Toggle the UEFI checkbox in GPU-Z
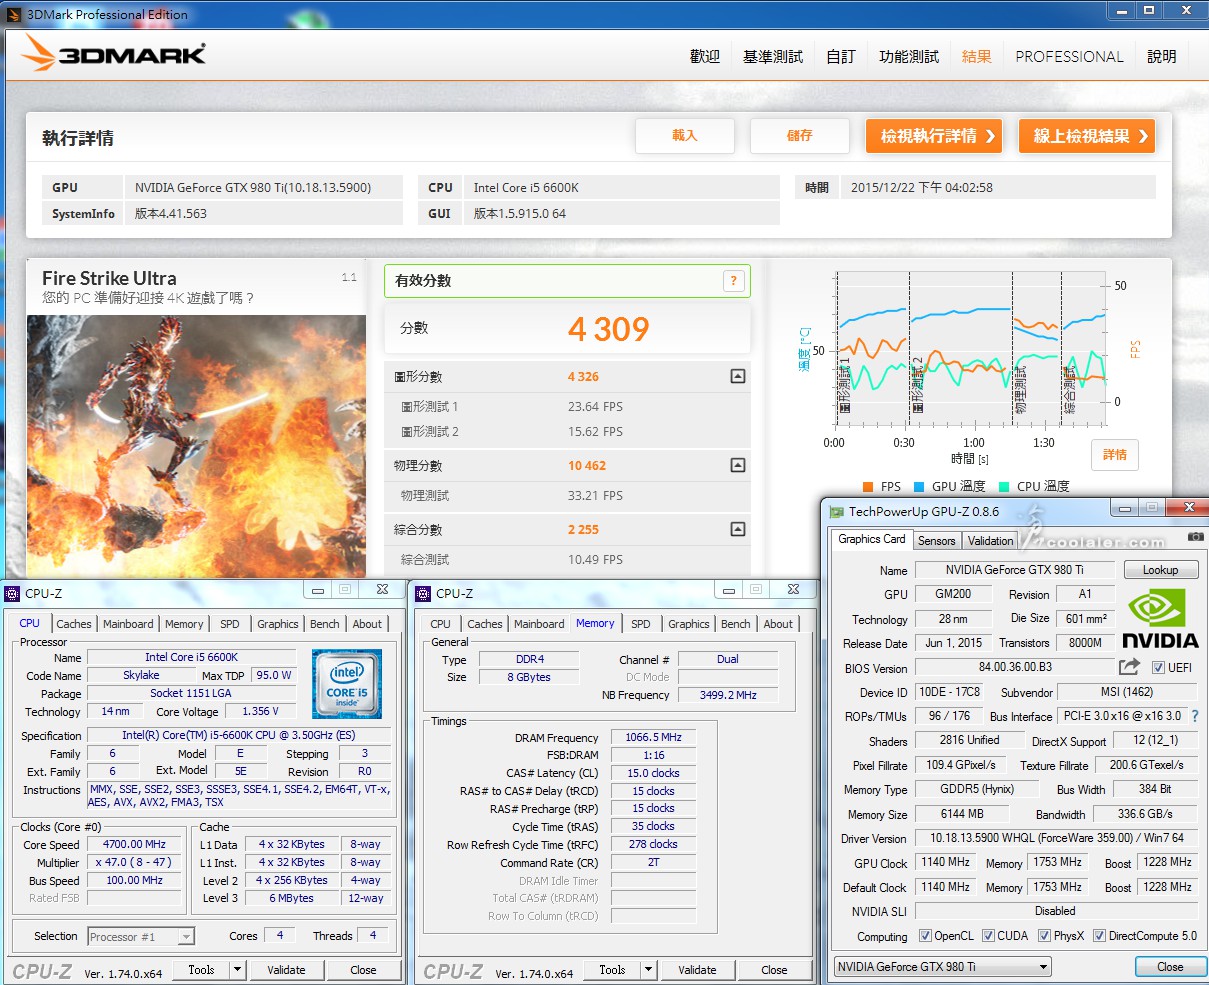Screen dimensions: 1209x985 click(x=1158, y=668)
